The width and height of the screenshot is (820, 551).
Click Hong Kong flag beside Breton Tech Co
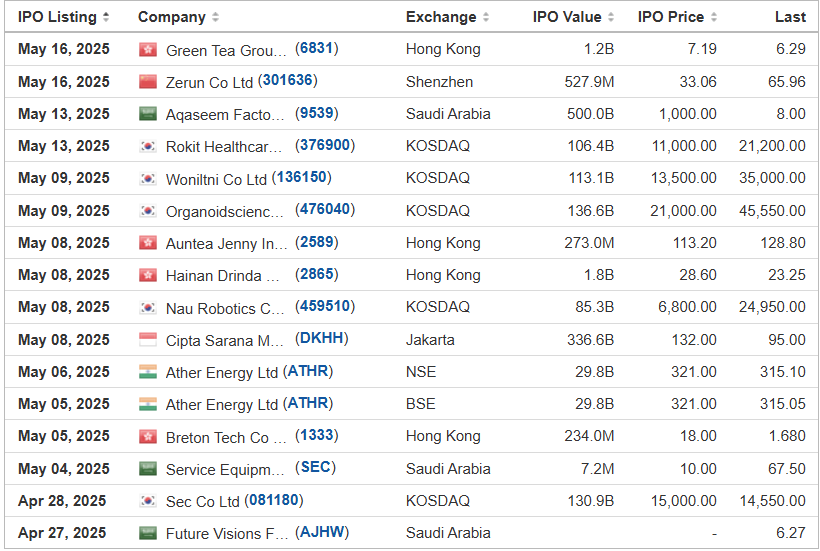click(x=148, y=437)
